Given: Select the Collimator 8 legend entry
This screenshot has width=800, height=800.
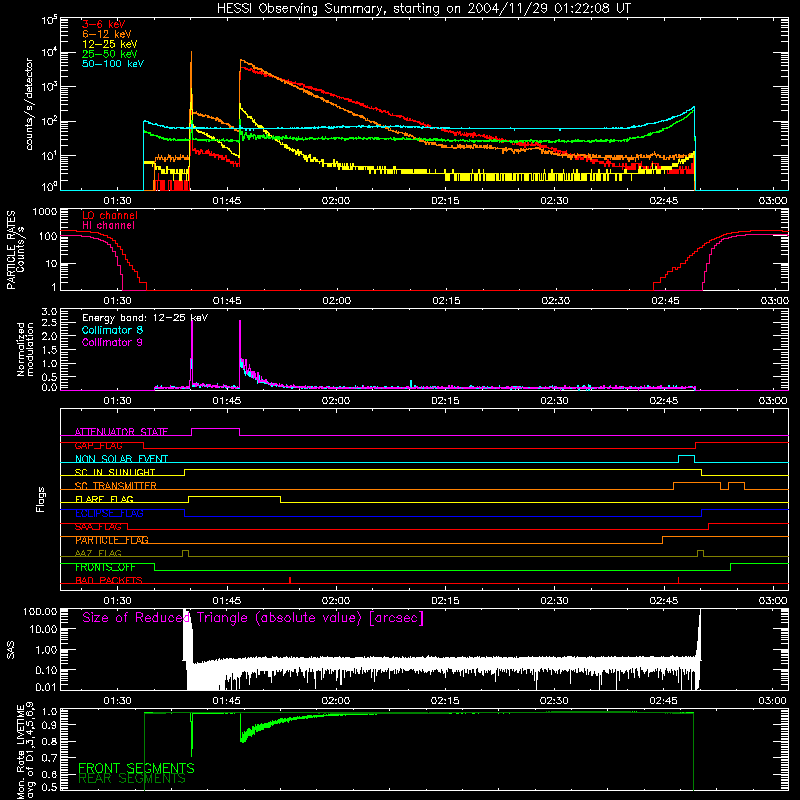Looking at the screenshot, I should pyautogui.click(x=112, y=330).
